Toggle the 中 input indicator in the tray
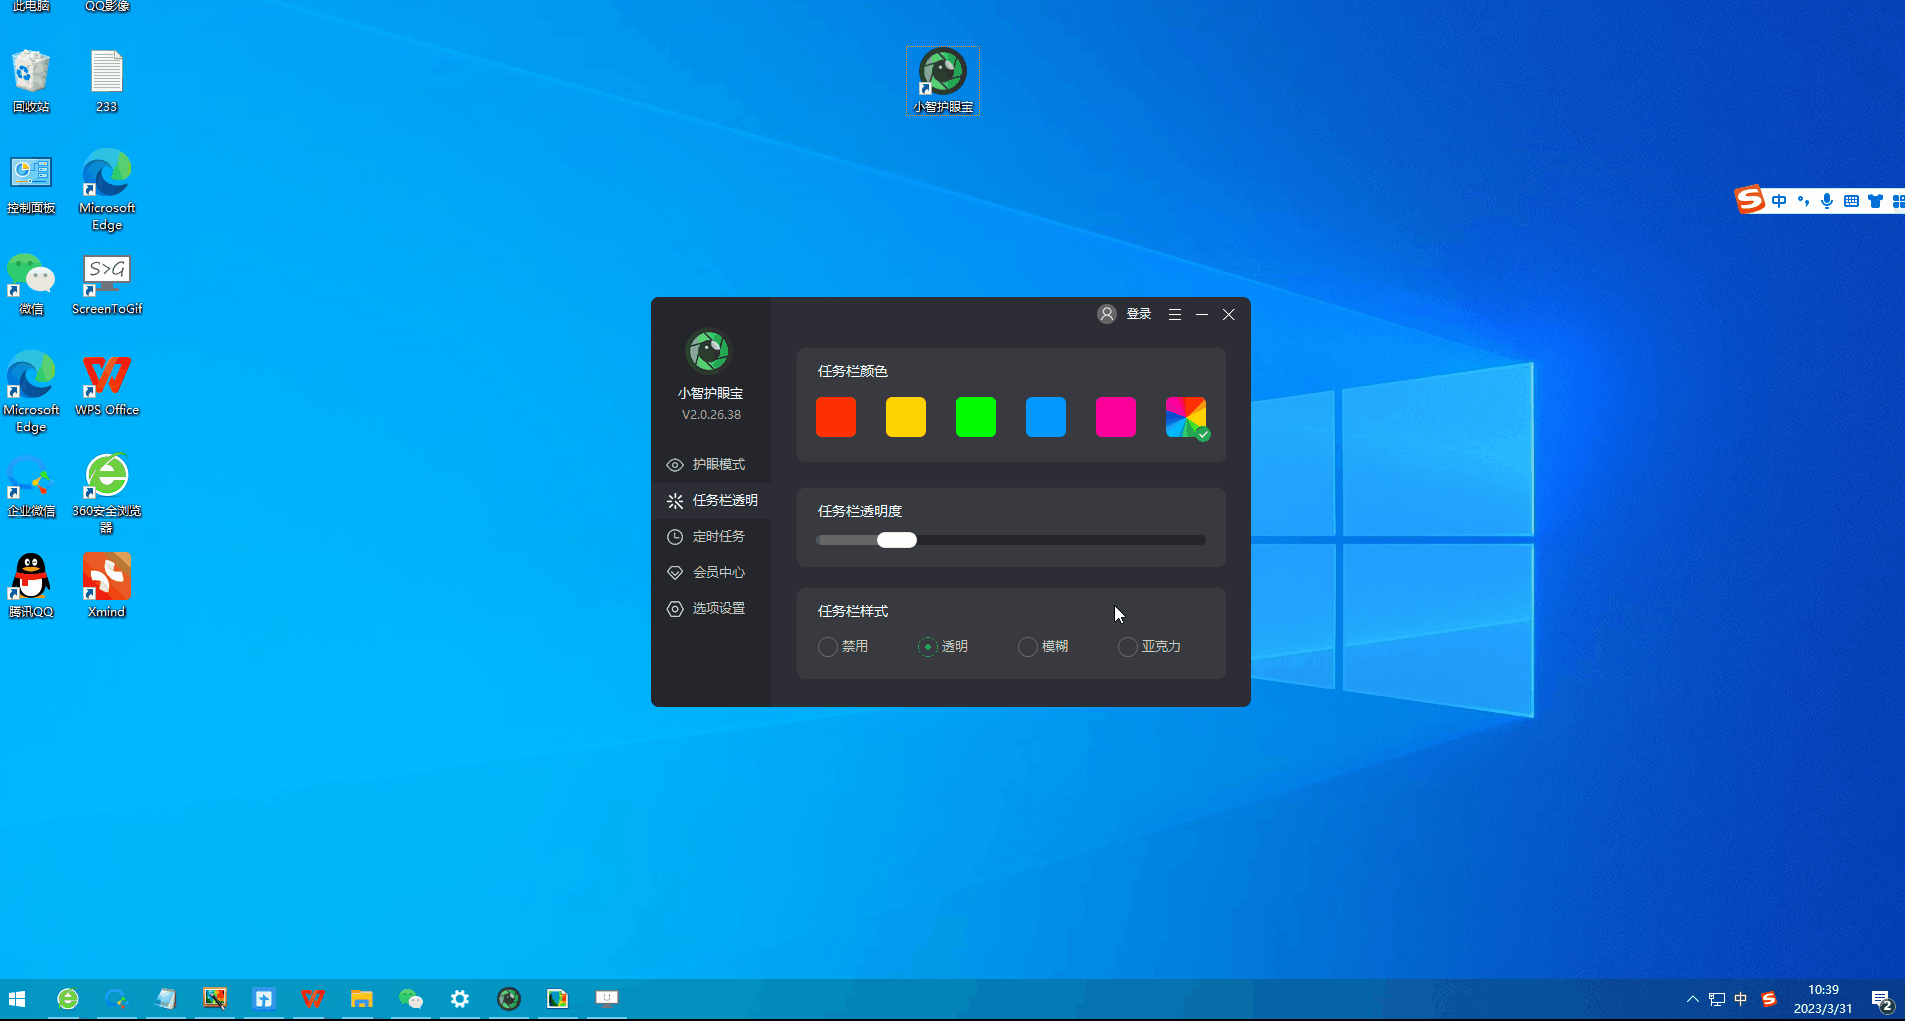 pos(1741,999)
